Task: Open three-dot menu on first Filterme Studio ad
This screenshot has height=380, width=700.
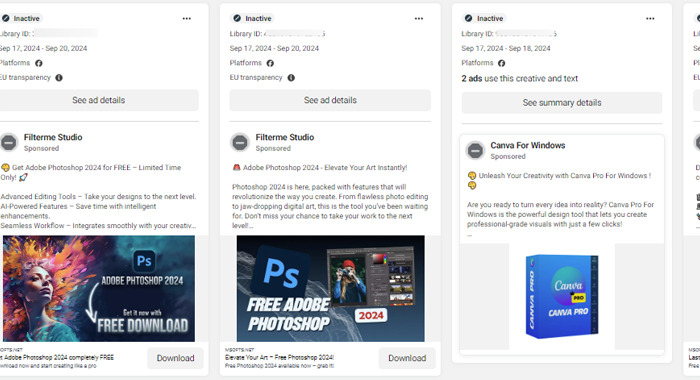Action: (187, 19)
